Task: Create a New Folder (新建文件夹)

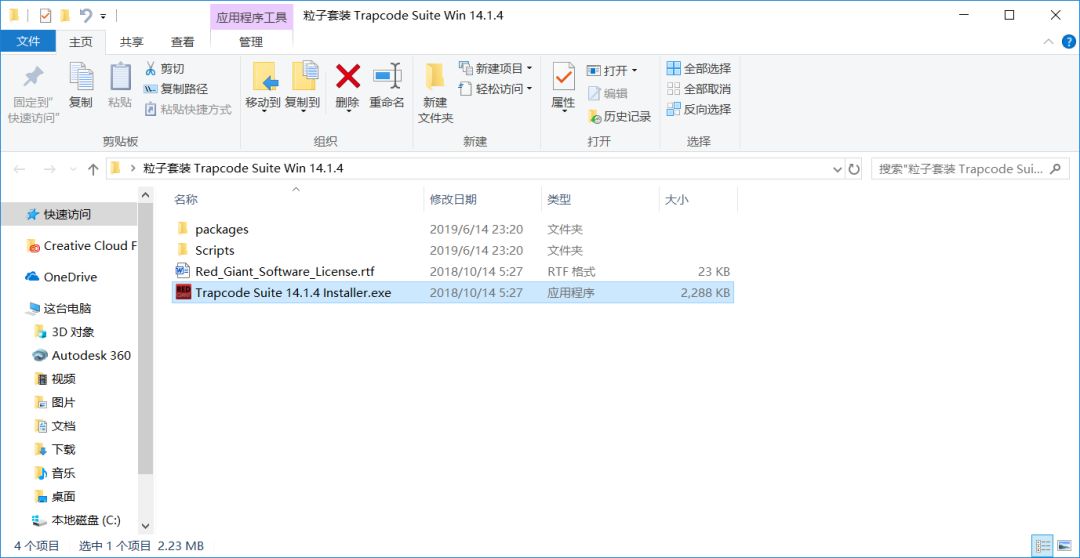Action: (x=435, y=94)
